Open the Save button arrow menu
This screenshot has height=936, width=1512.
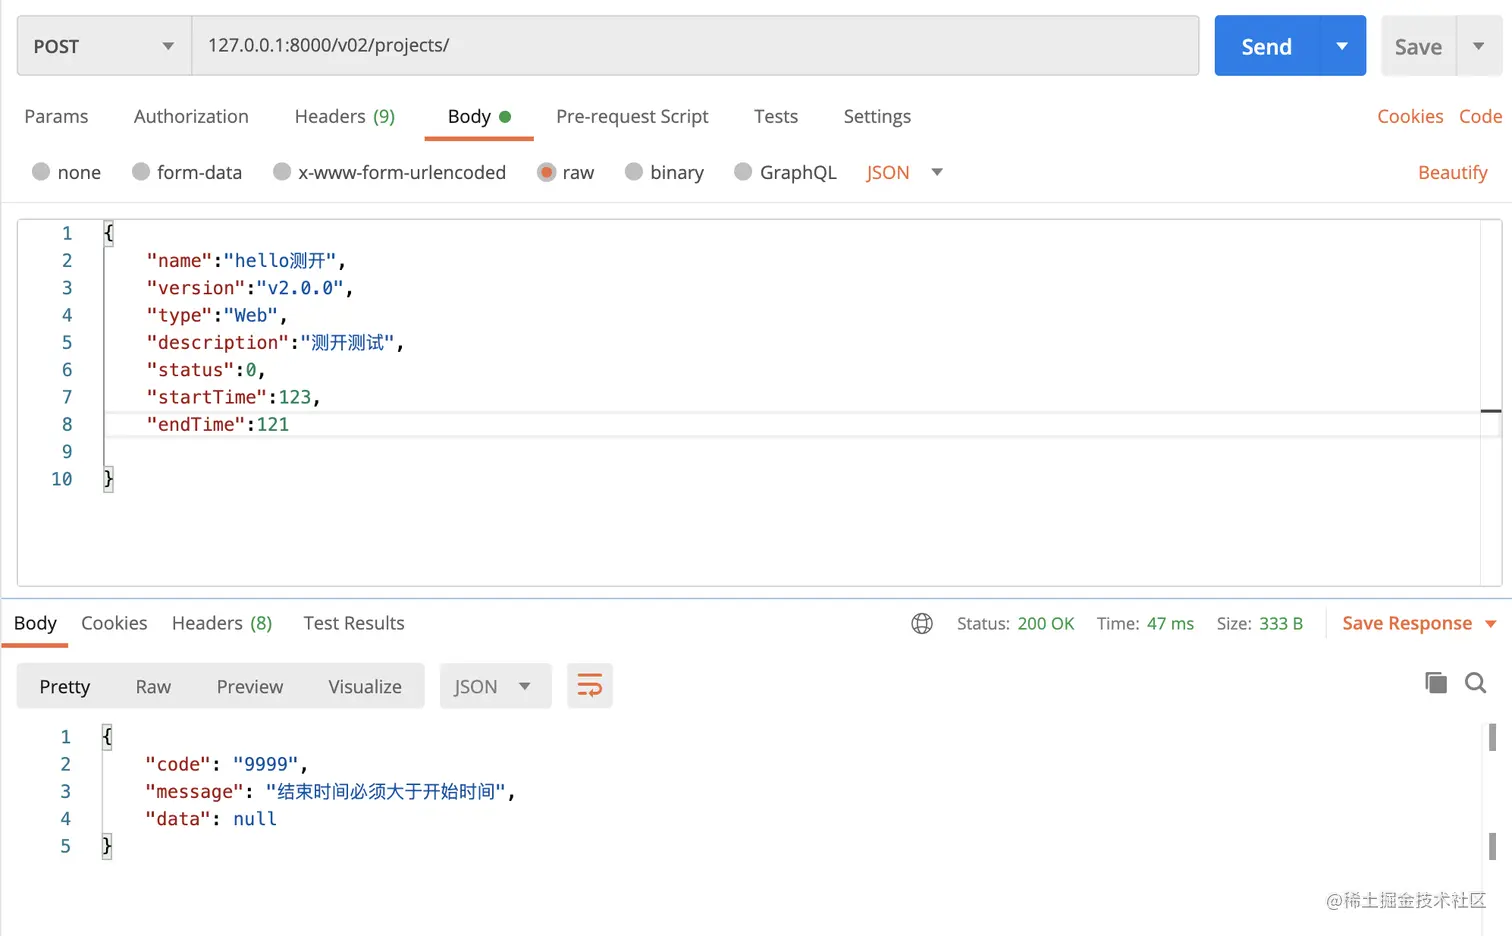click(x=1479, y=46)
